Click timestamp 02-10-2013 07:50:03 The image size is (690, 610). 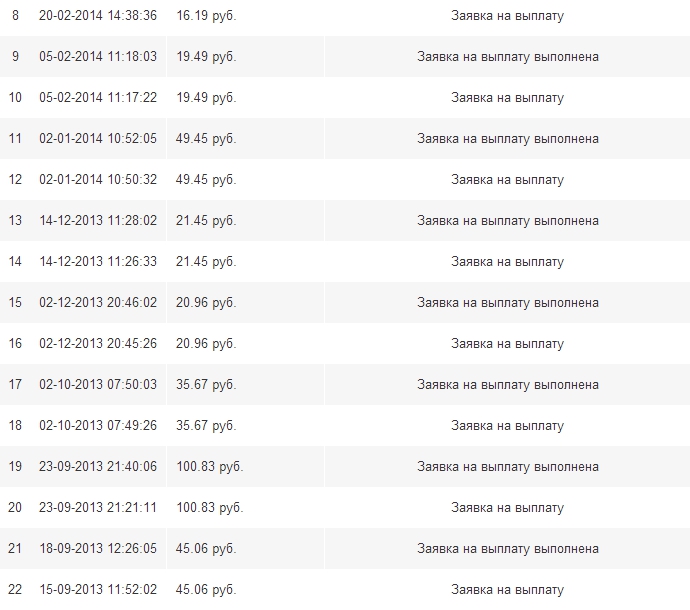(x=97, y=385)
